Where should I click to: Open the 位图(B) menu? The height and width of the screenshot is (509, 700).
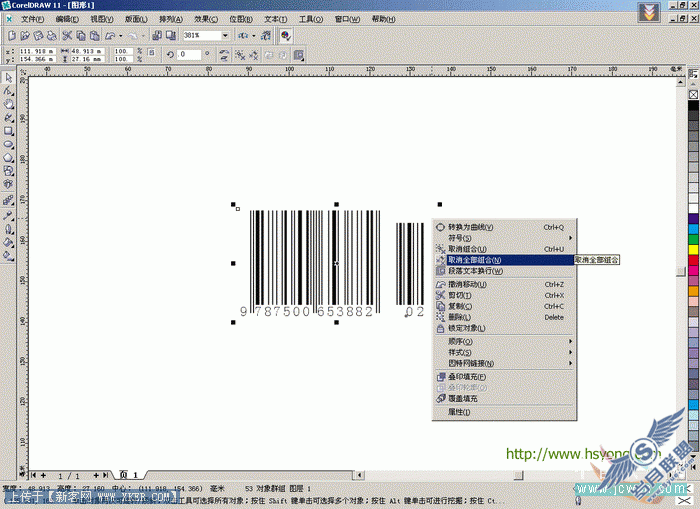coord(241,19)
